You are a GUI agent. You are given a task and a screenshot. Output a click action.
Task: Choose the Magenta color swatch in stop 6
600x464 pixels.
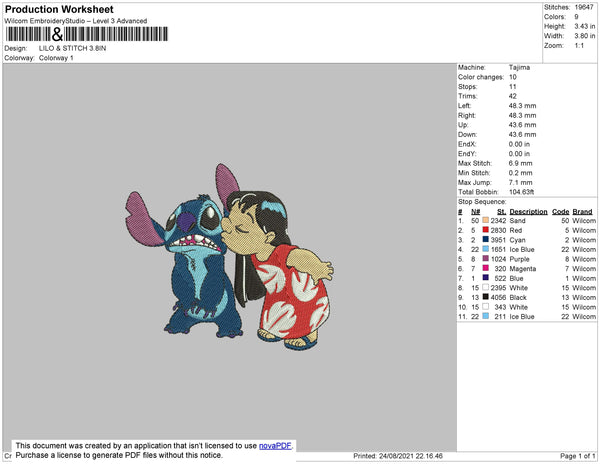click(x=485, y=269)
